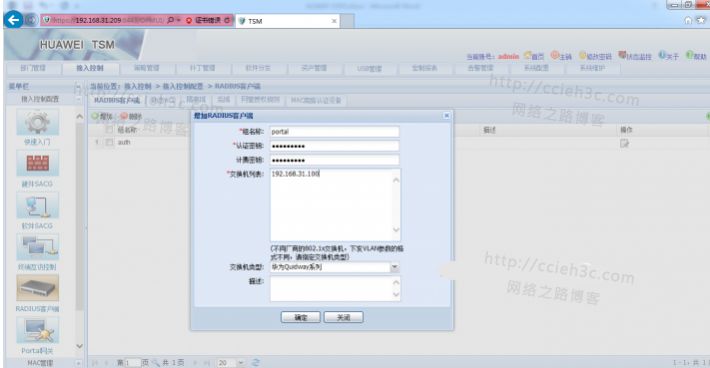710x368 pixels.
Task: Select the RADIUS客户端 switch icon in sidebar
Action: point(38,288)
